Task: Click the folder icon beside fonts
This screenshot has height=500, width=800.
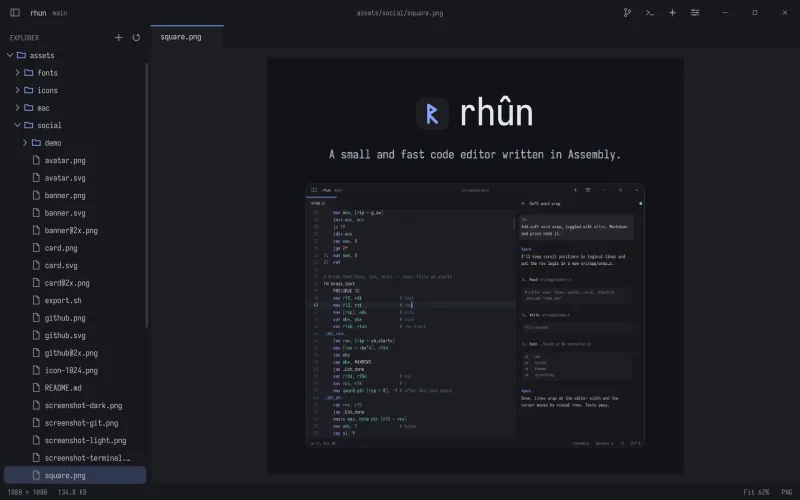Action: point(29,73)
